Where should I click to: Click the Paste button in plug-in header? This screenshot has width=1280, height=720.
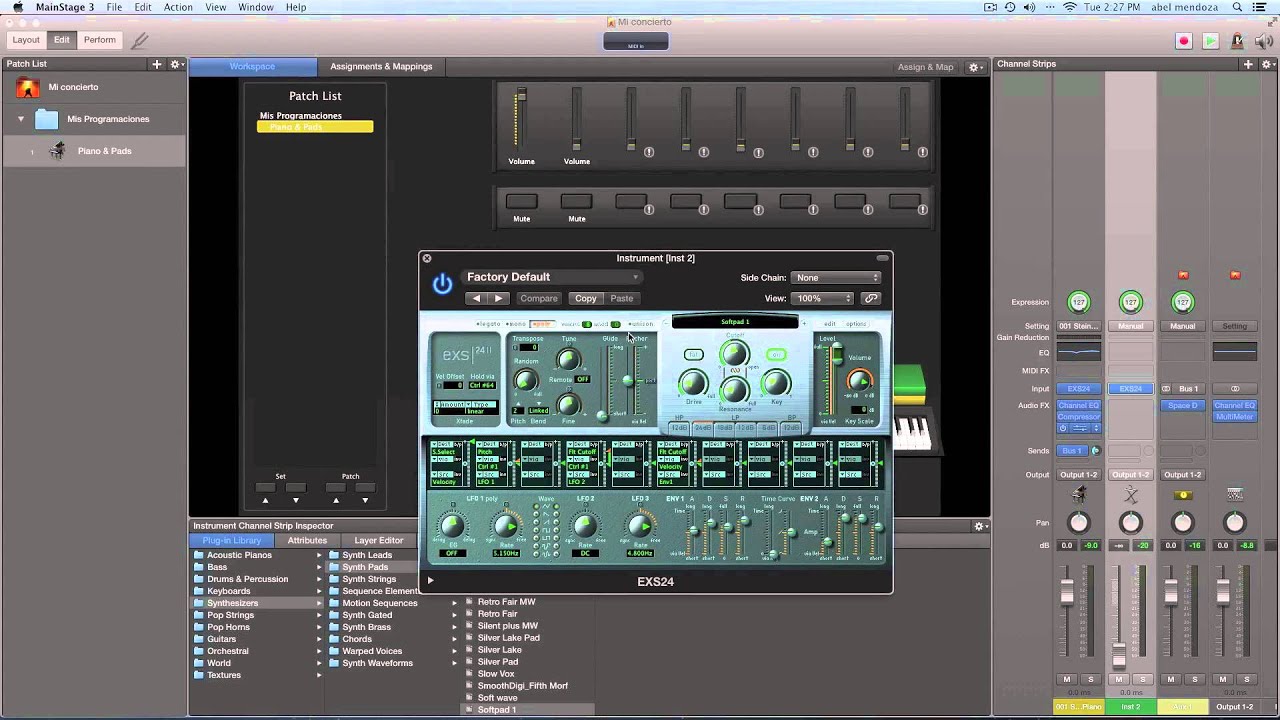622,298
